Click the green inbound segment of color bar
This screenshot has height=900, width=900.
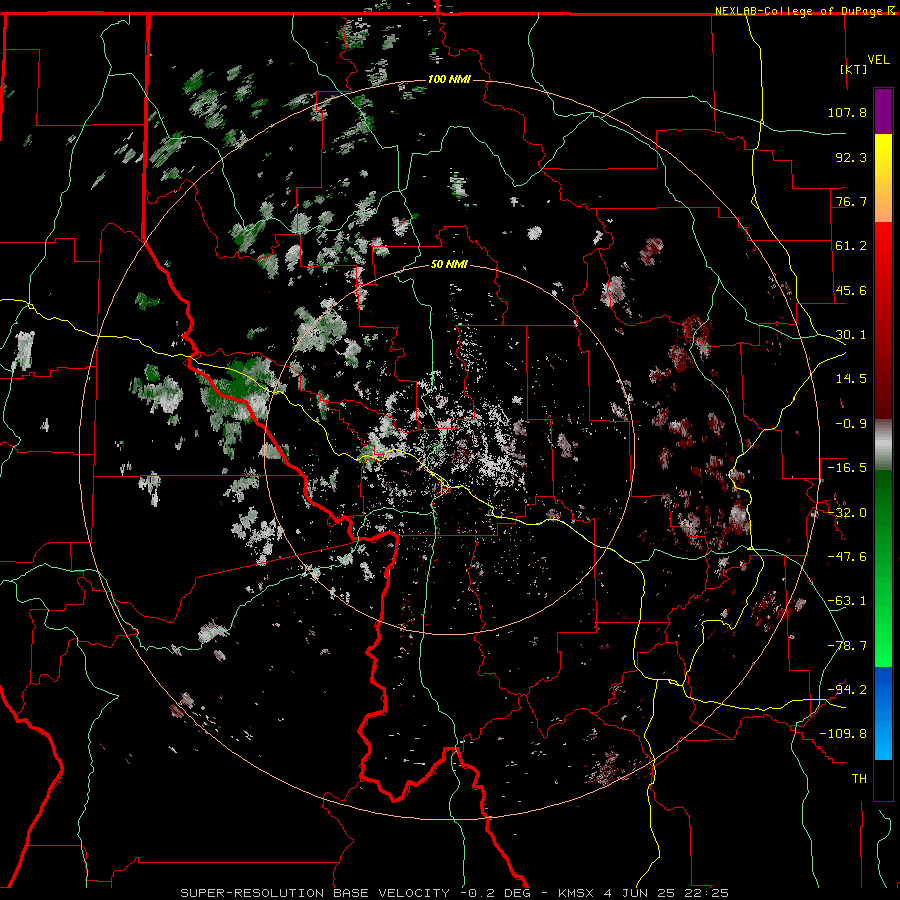883,568
